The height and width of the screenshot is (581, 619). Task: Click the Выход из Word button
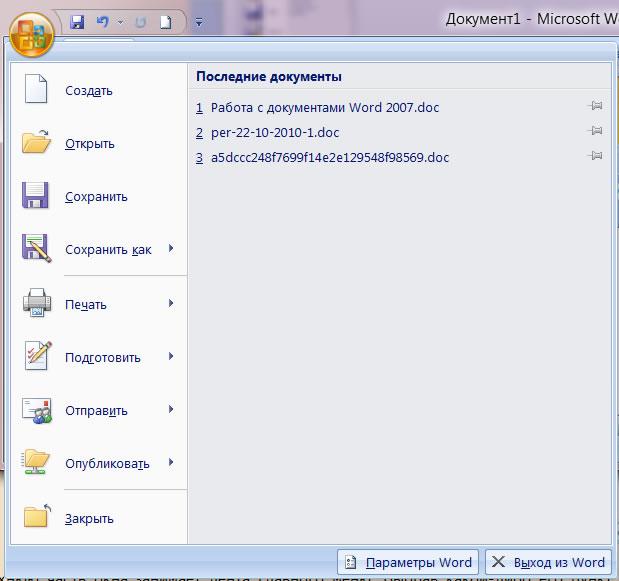click(x=549, y=562)
